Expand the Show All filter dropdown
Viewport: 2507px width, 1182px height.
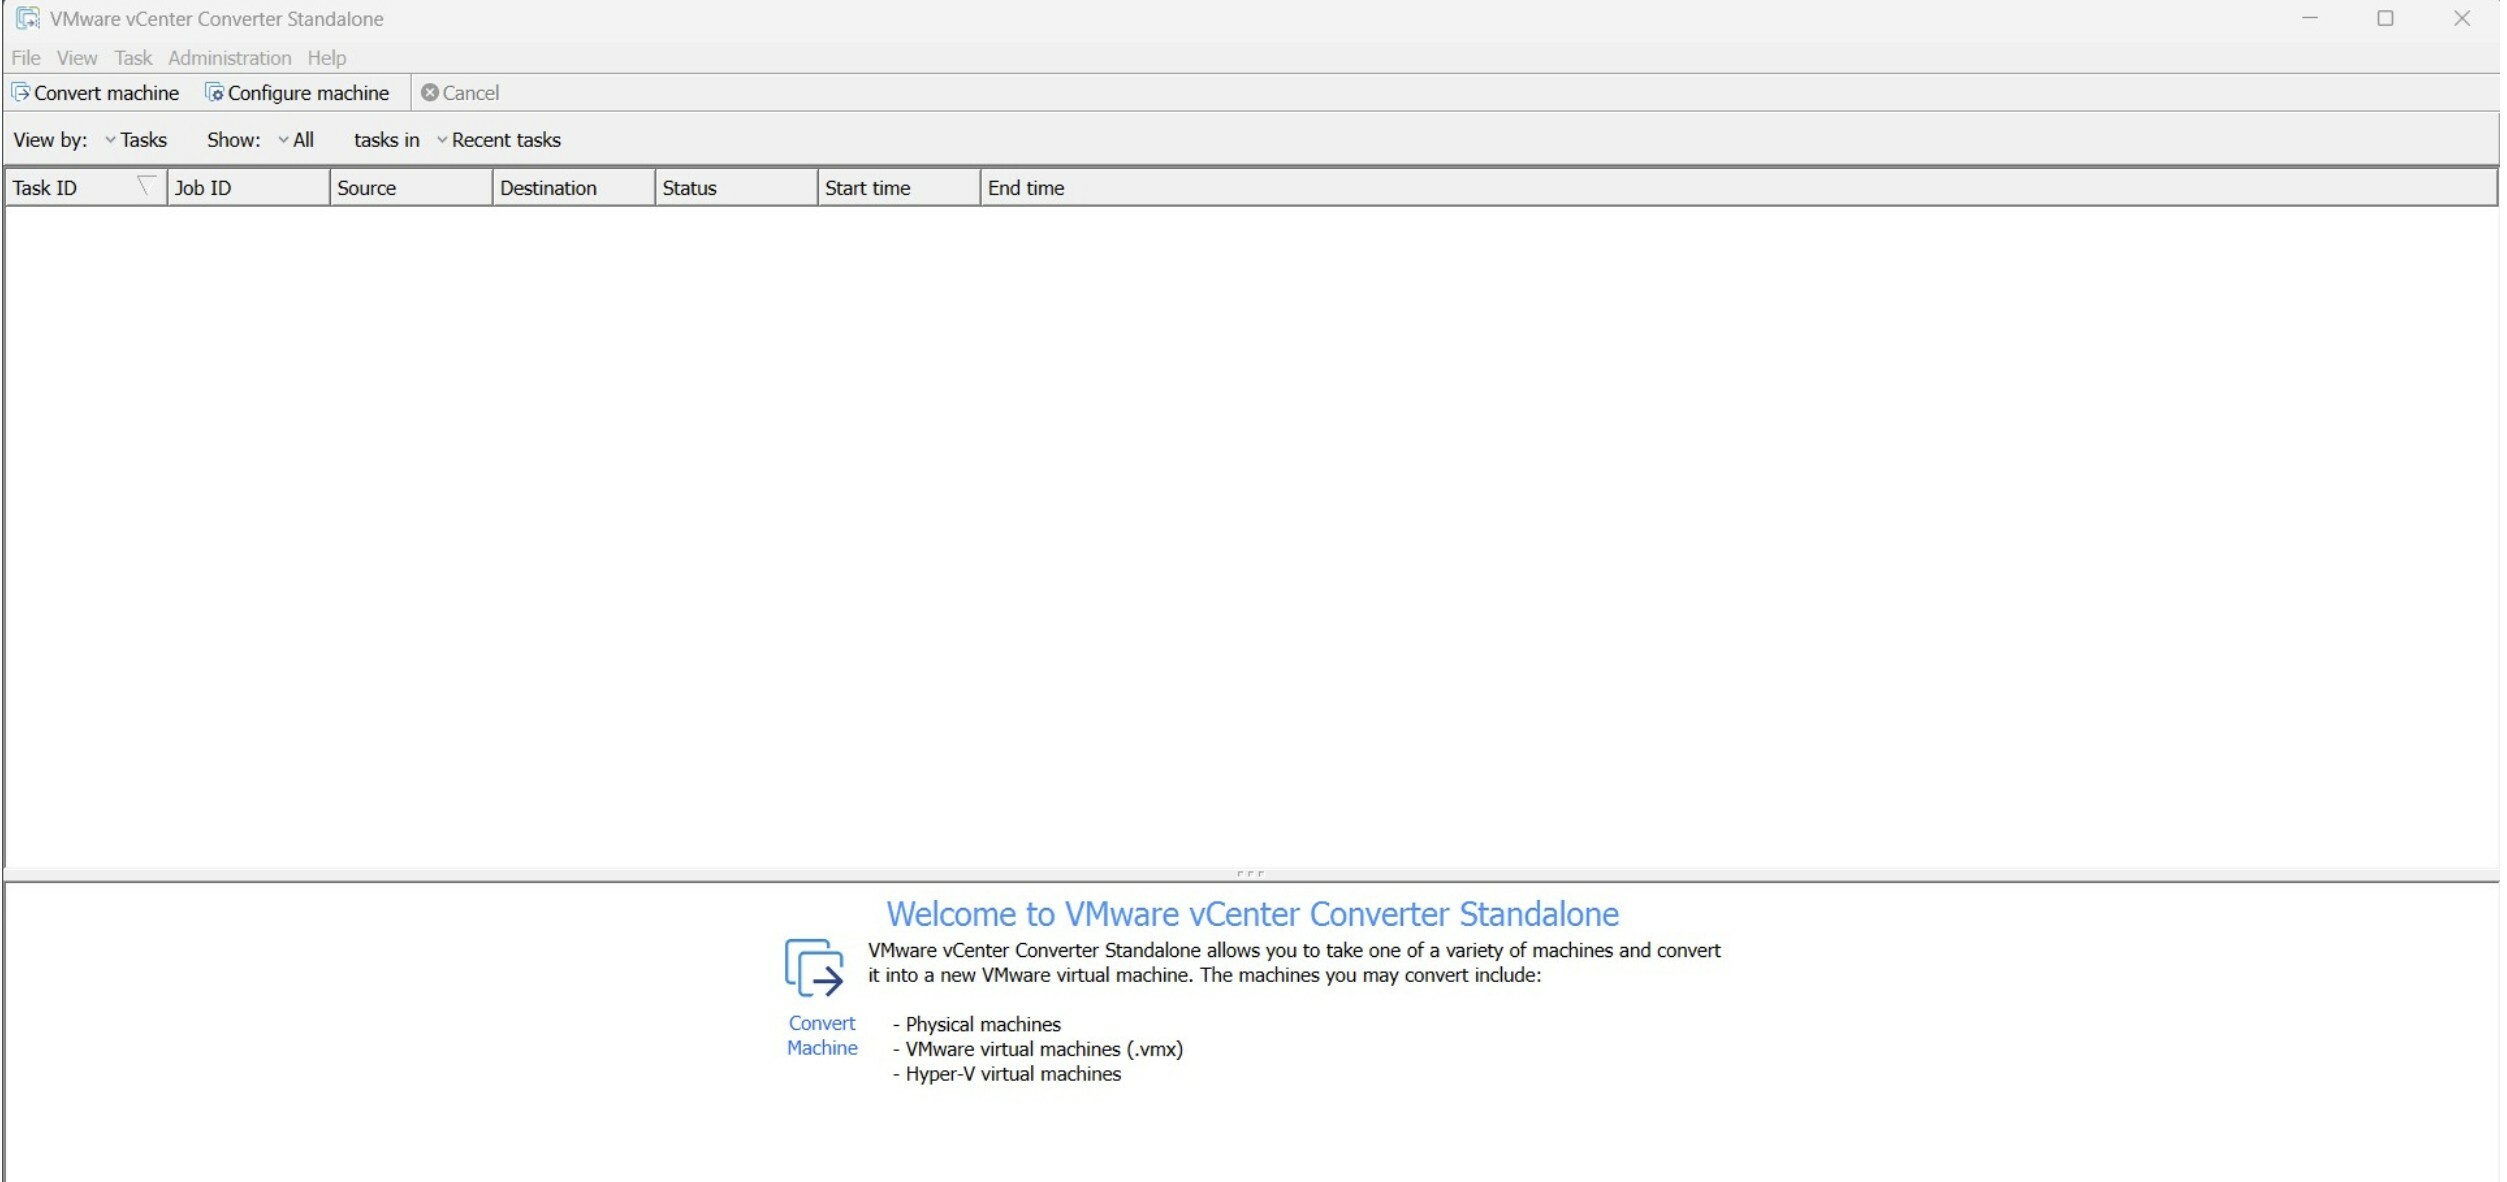pyautogui.click(x=296, y=140)
